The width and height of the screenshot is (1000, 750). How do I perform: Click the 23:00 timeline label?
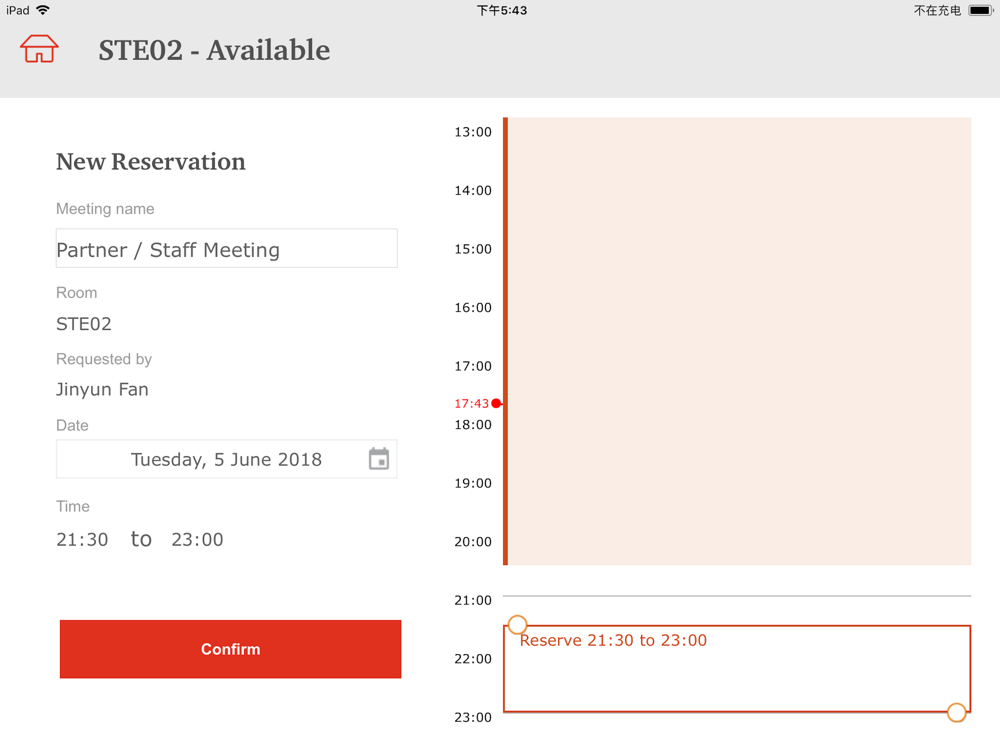click(473, 717)
